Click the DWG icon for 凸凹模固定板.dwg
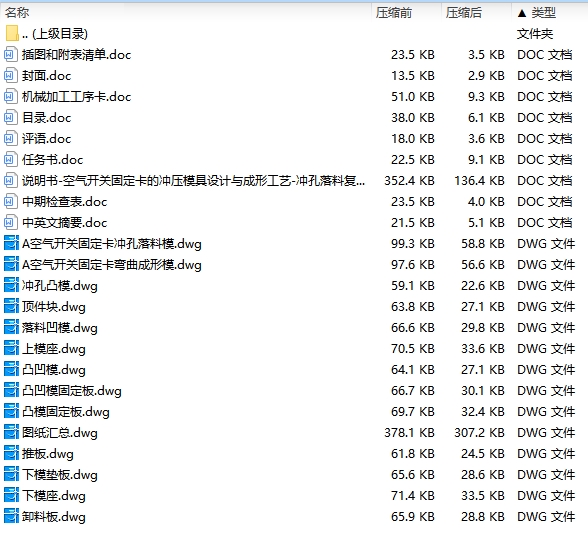This screenshot has width=588, height=560. [11, 390]
